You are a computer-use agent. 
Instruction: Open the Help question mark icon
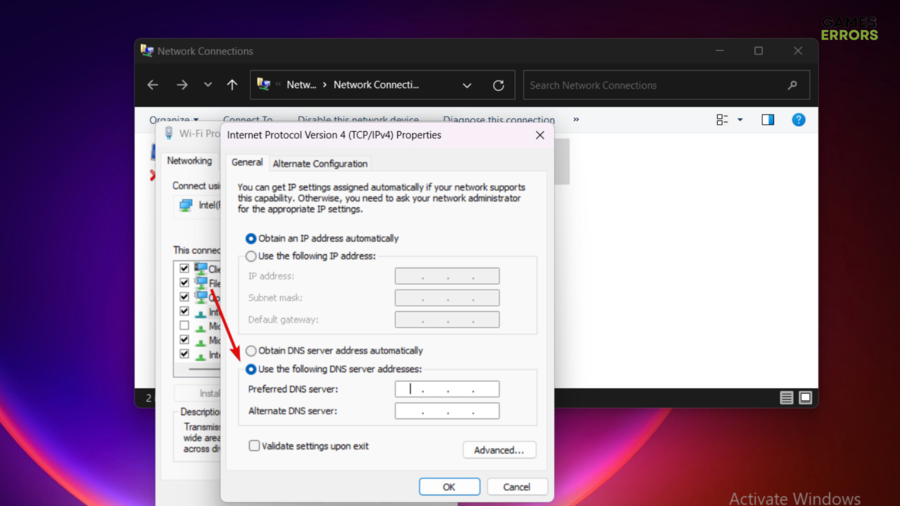click(x=798, y=120)
